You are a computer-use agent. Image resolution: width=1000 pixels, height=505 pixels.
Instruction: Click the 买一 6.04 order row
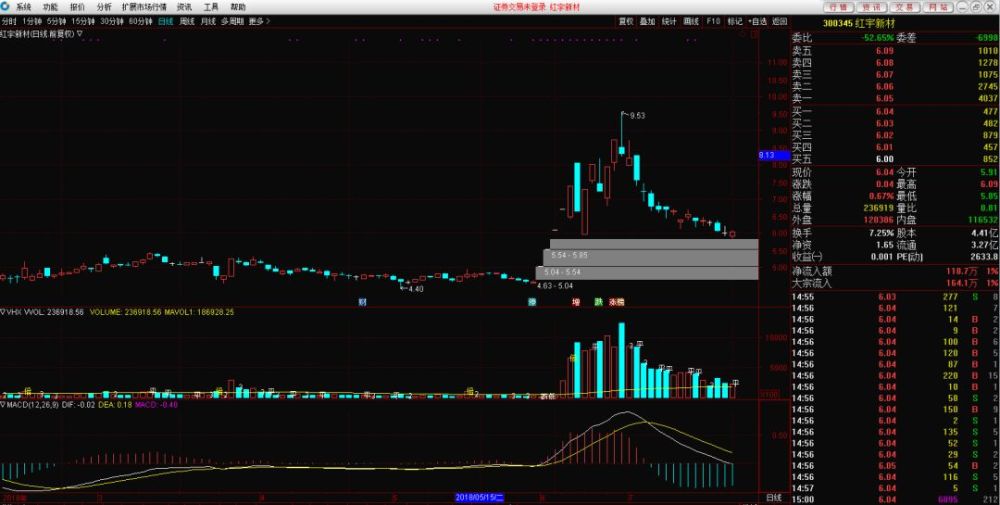[895, 112]
